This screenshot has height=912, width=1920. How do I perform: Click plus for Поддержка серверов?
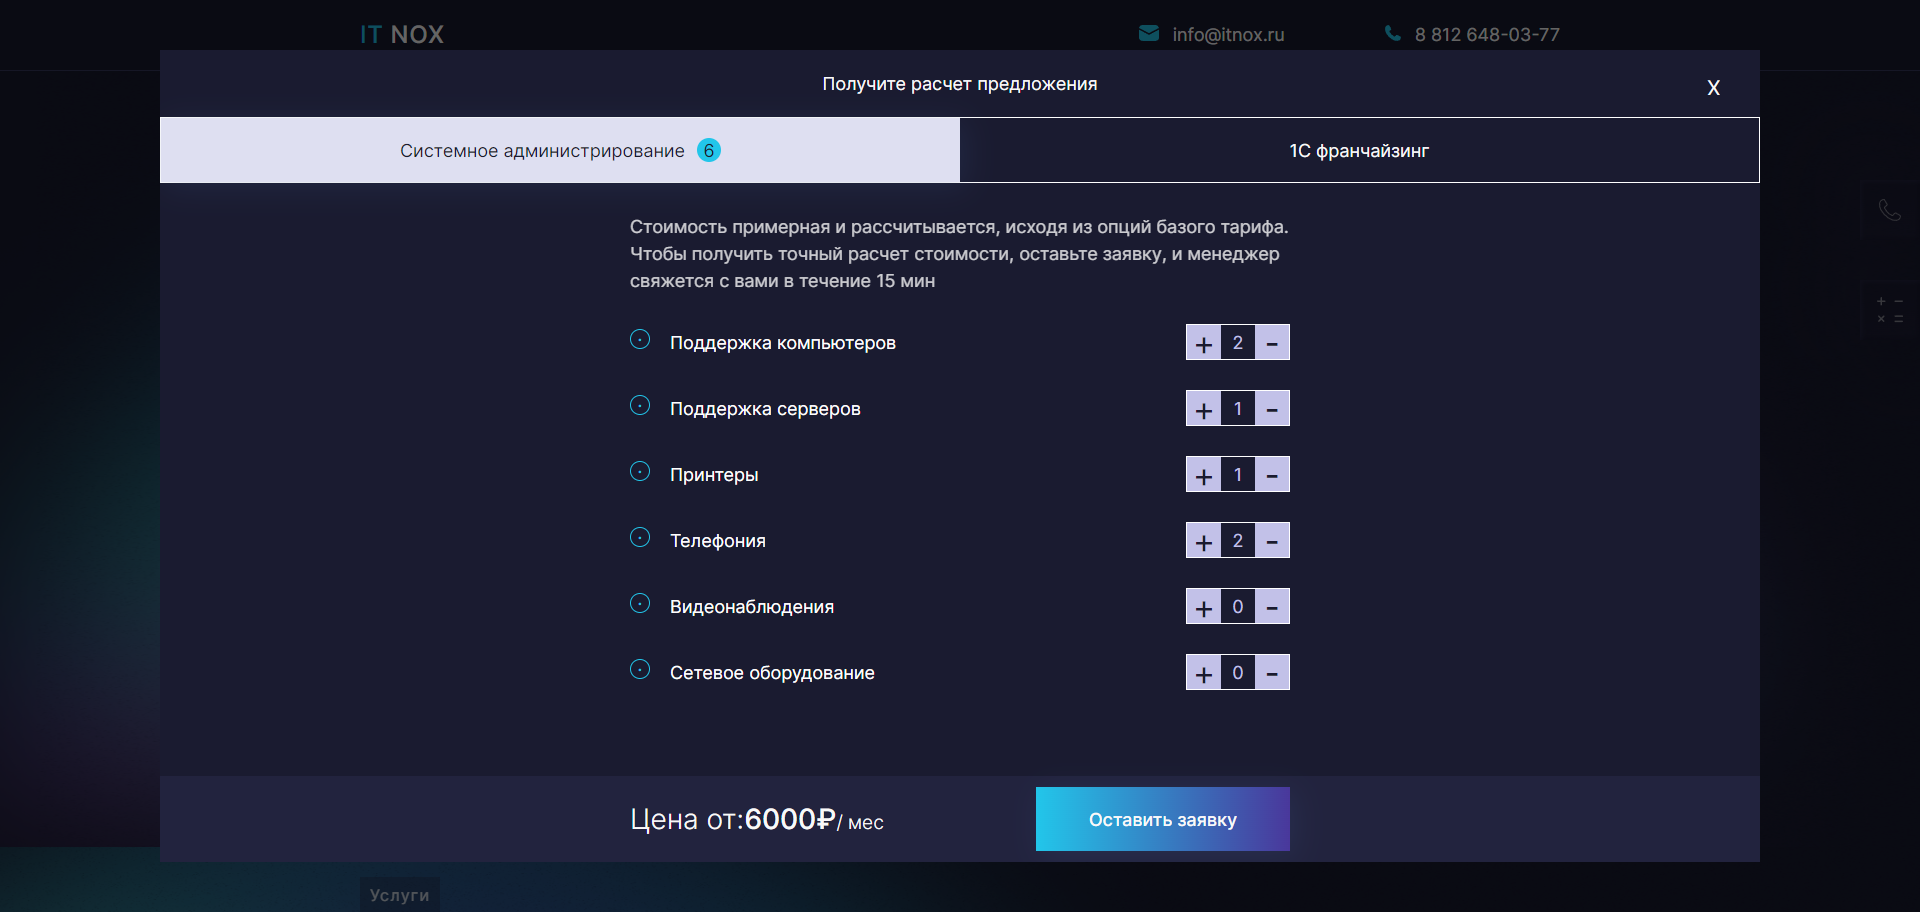point(1203,408)
